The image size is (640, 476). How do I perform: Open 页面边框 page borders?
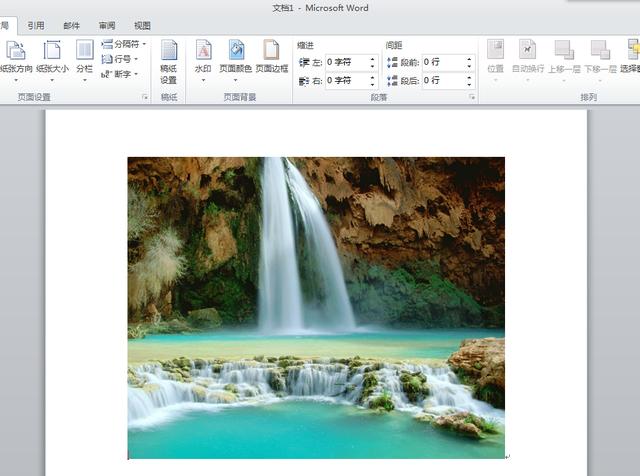[272, 57]
